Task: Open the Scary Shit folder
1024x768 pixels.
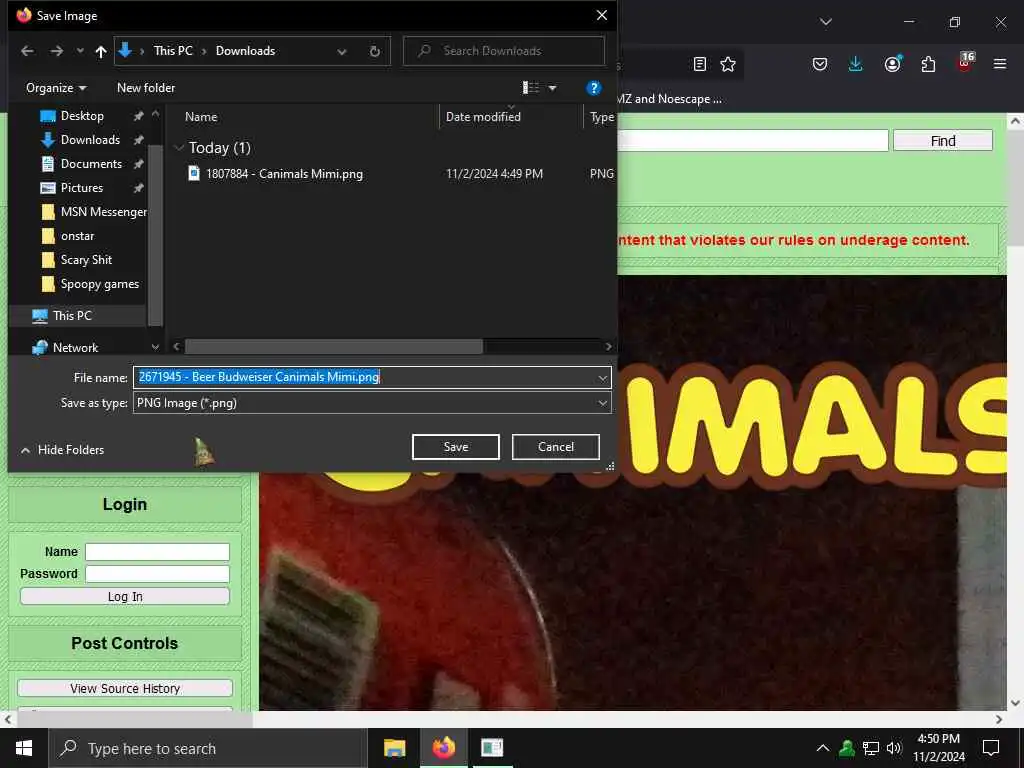Action: [x=86, y=260]
